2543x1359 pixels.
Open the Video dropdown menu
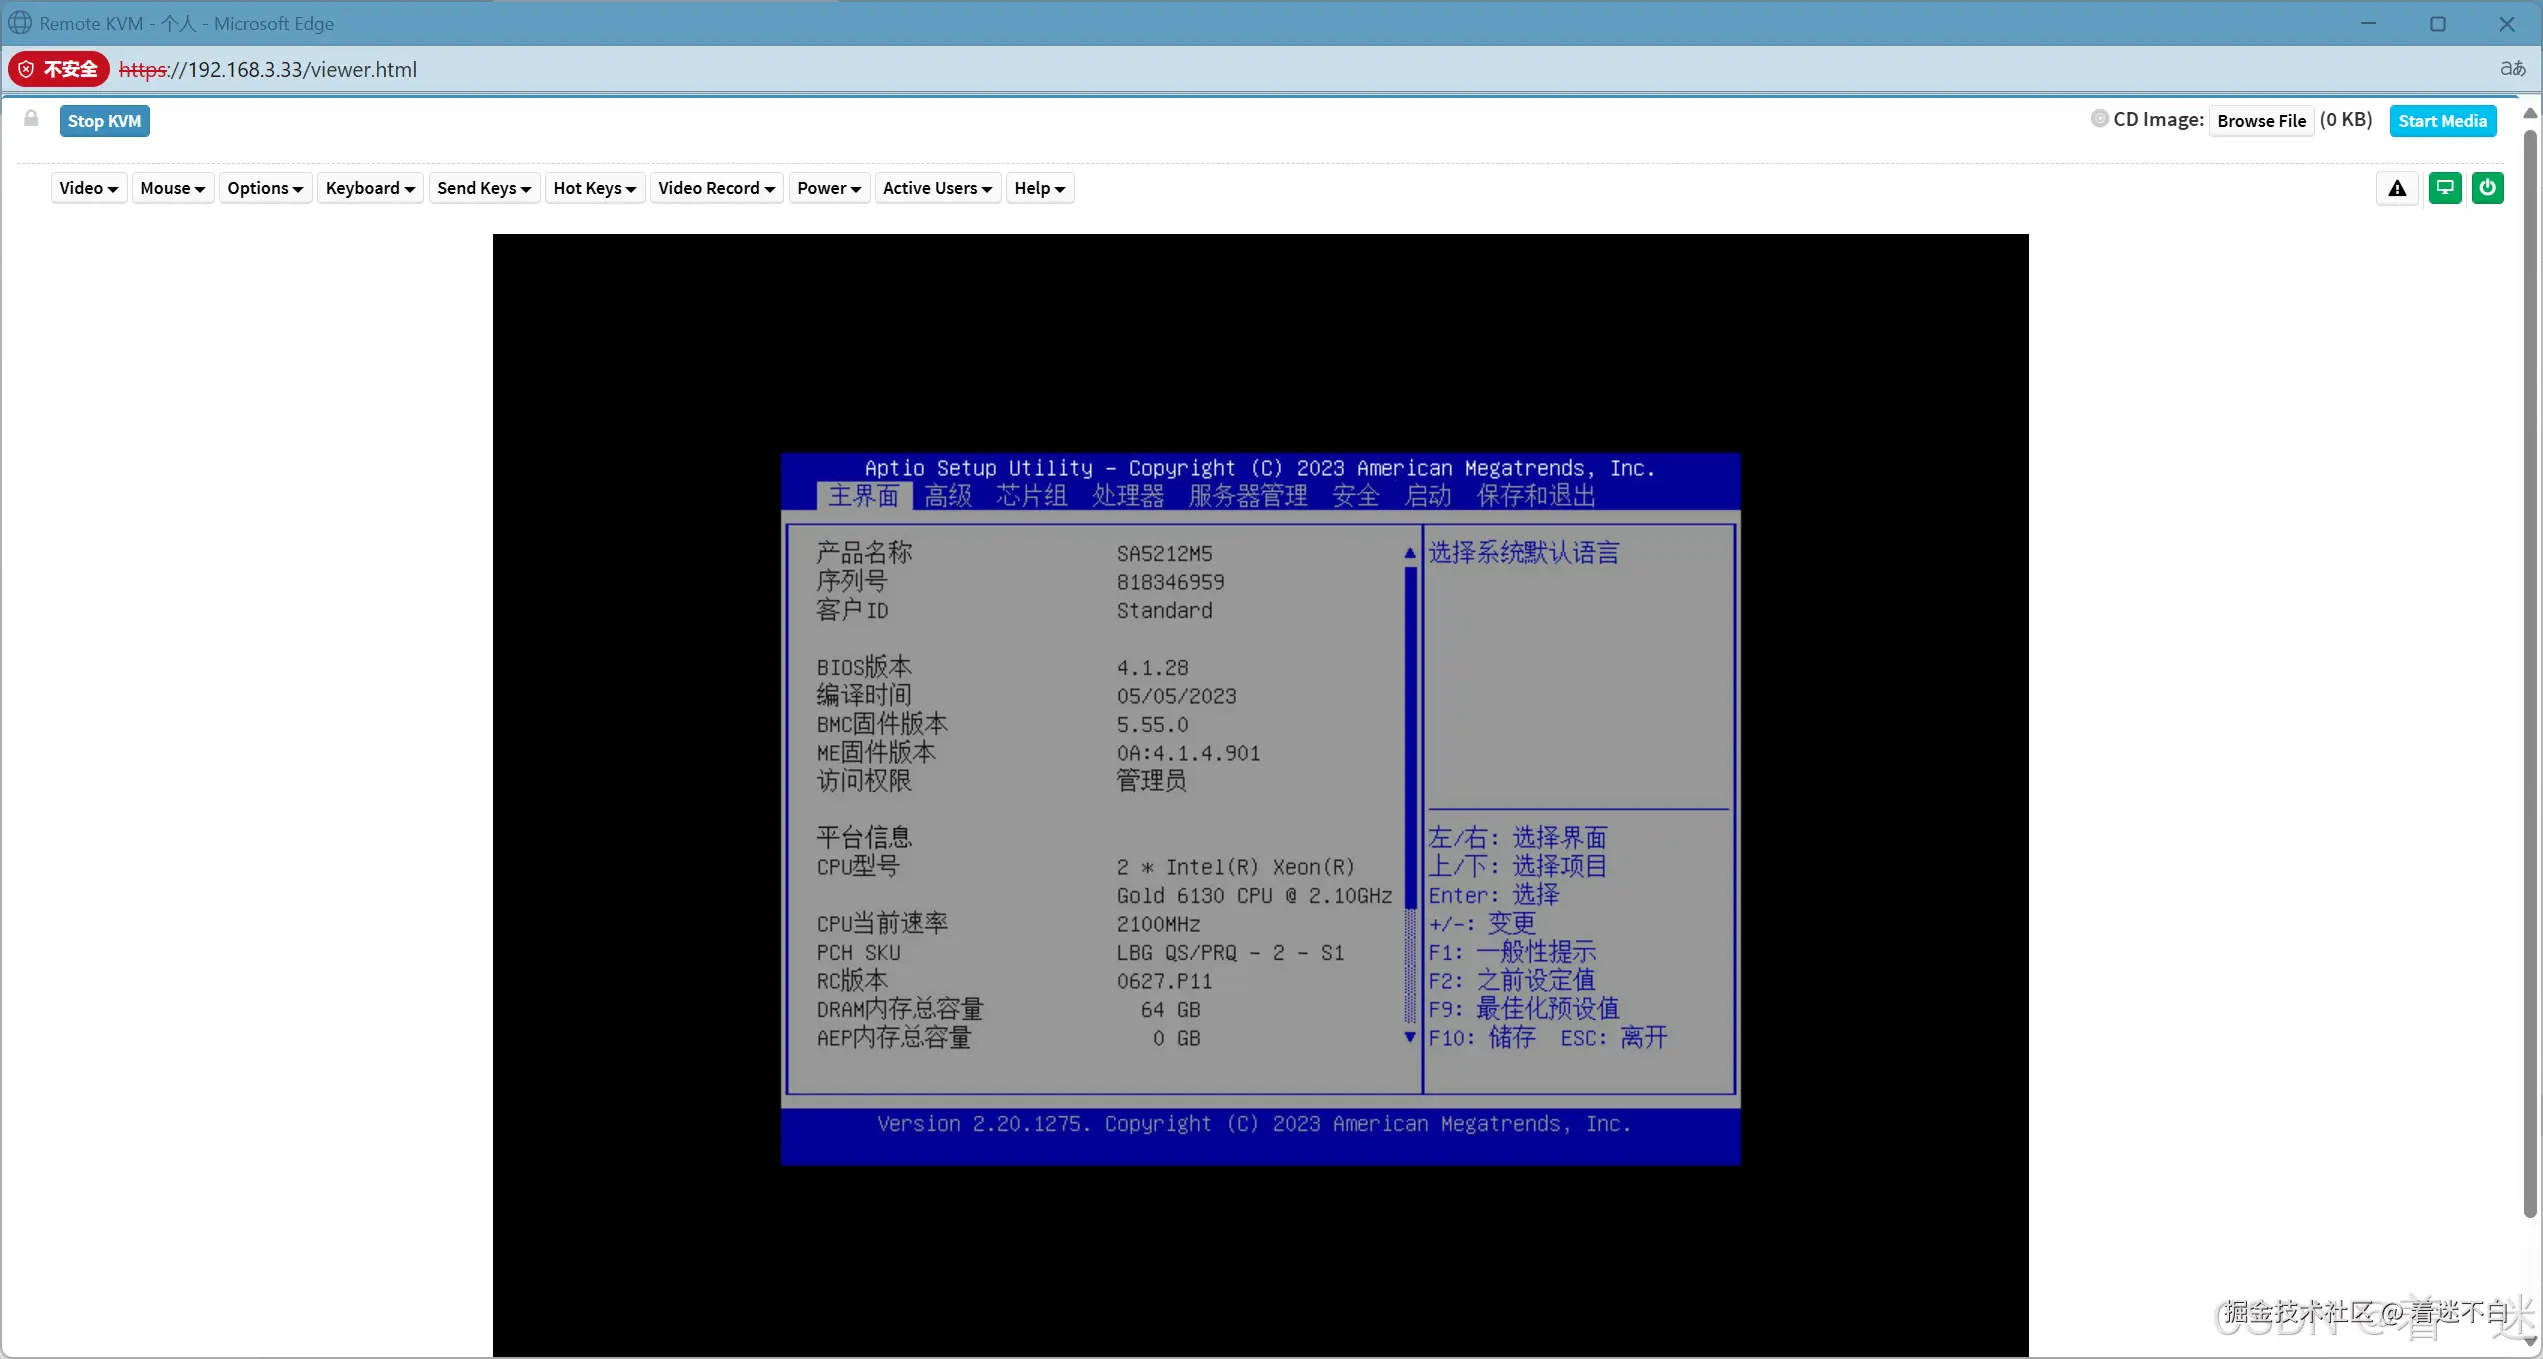[x=88, y=188]
